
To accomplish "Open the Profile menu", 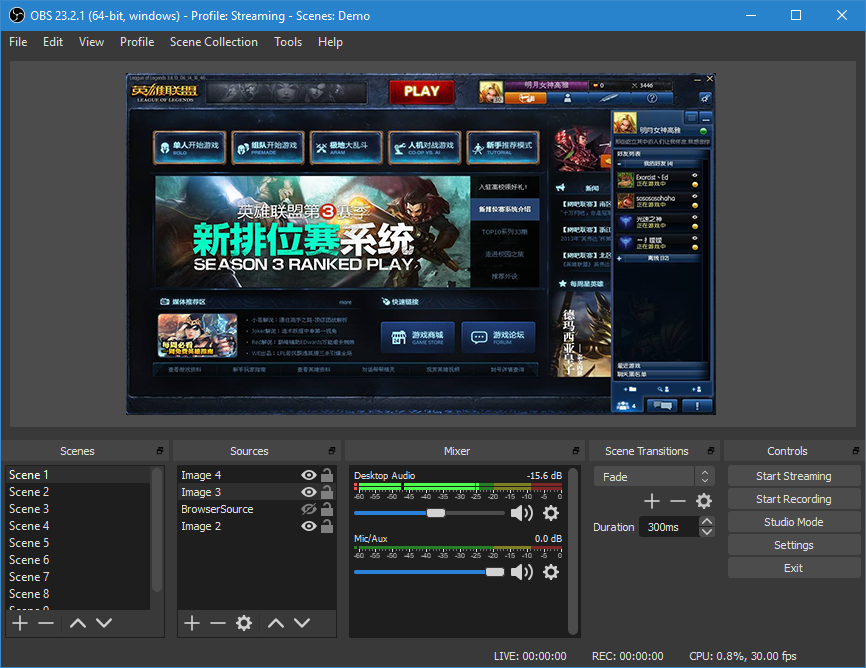I will point(137,42).
